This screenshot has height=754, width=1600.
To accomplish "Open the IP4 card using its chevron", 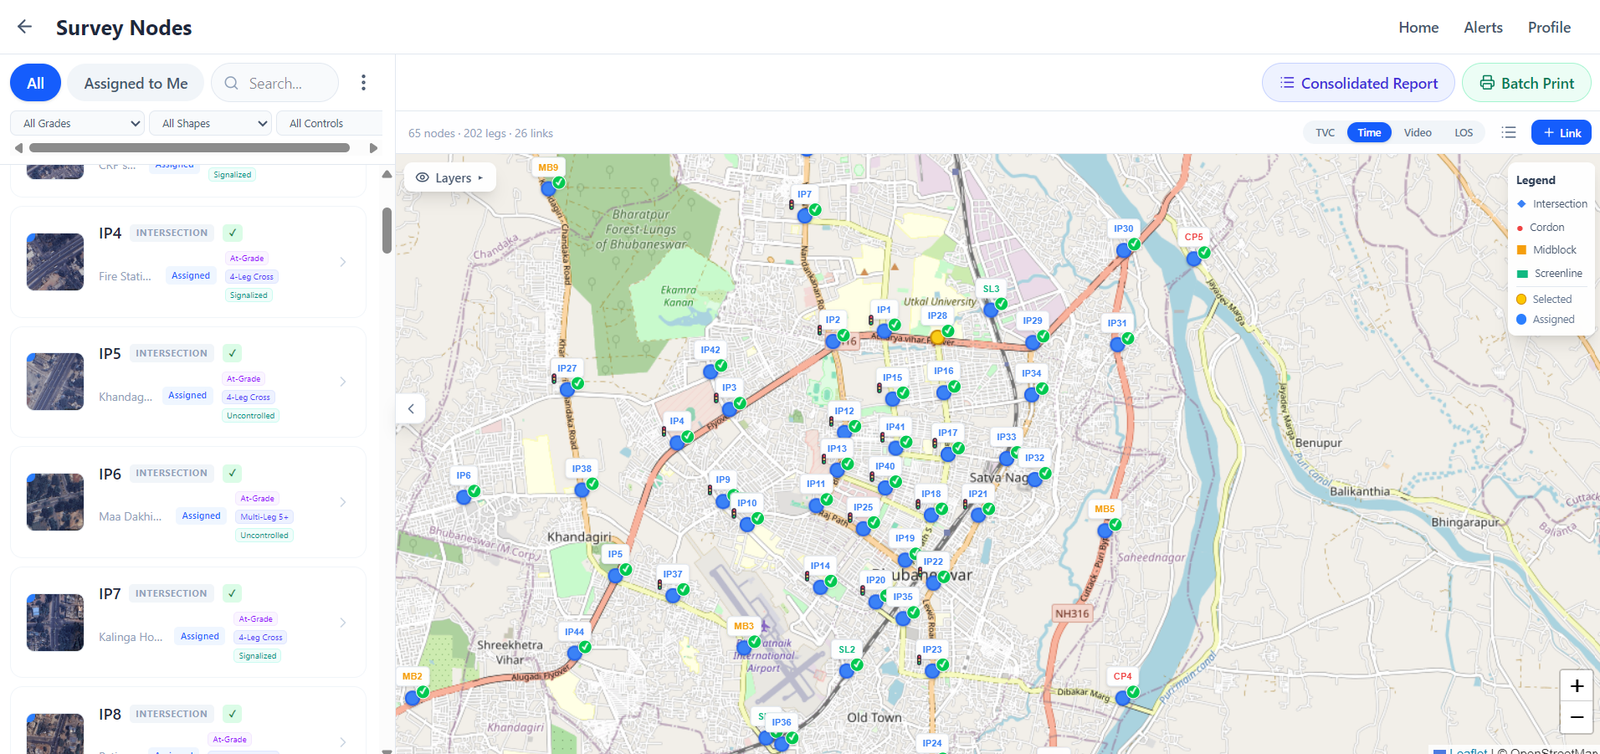I will tap(343, 262).
